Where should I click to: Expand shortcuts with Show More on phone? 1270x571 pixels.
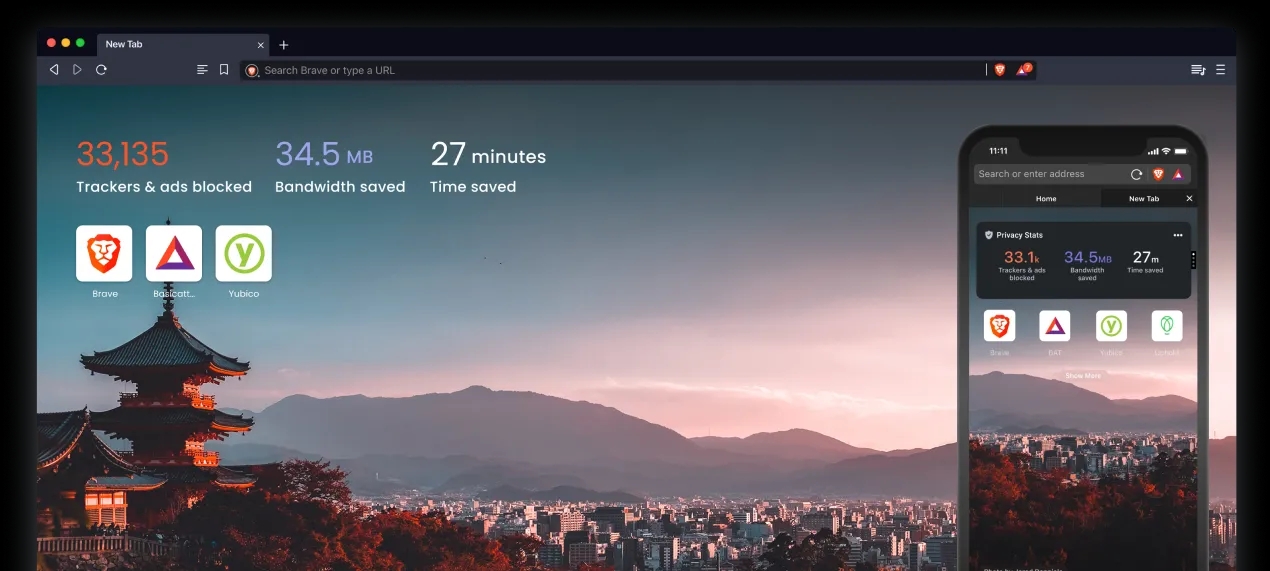point(1082,376)
